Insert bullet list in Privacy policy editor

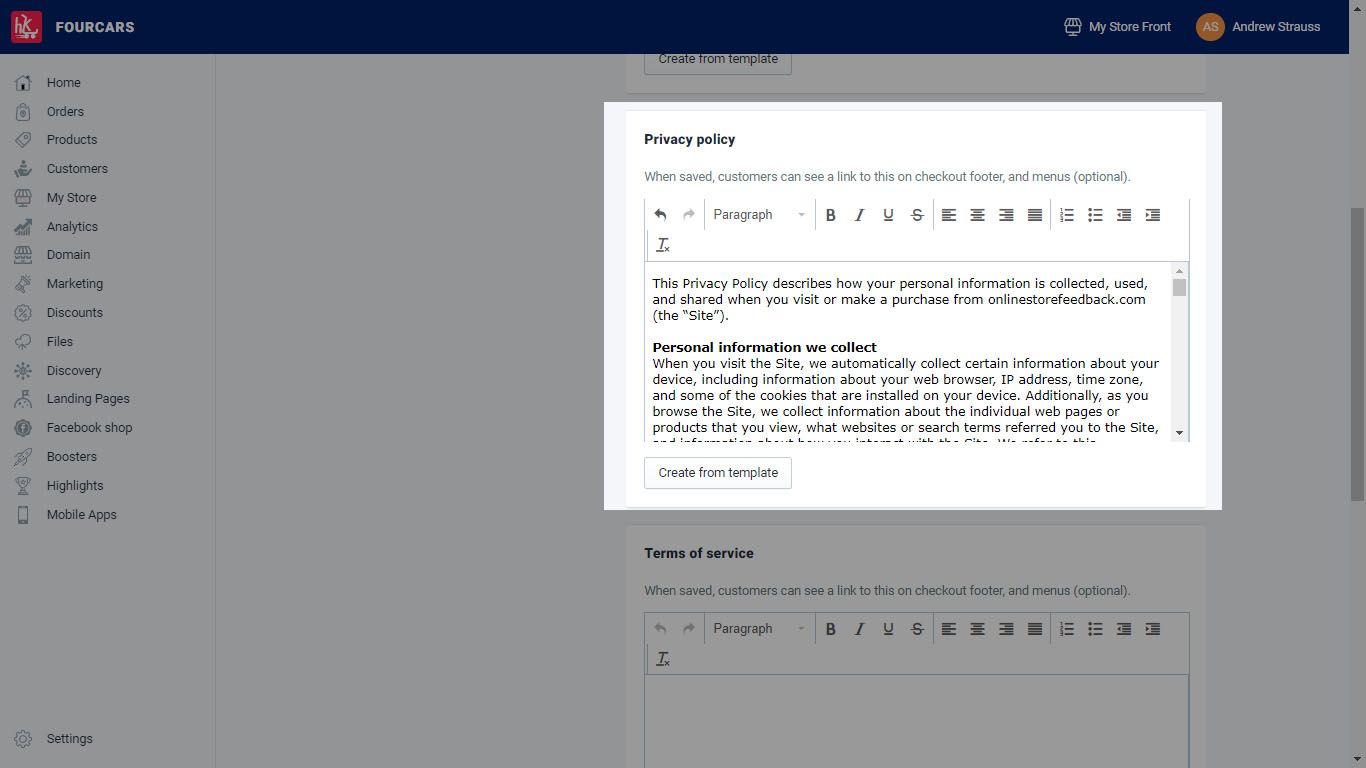[x=1095, y=215]
